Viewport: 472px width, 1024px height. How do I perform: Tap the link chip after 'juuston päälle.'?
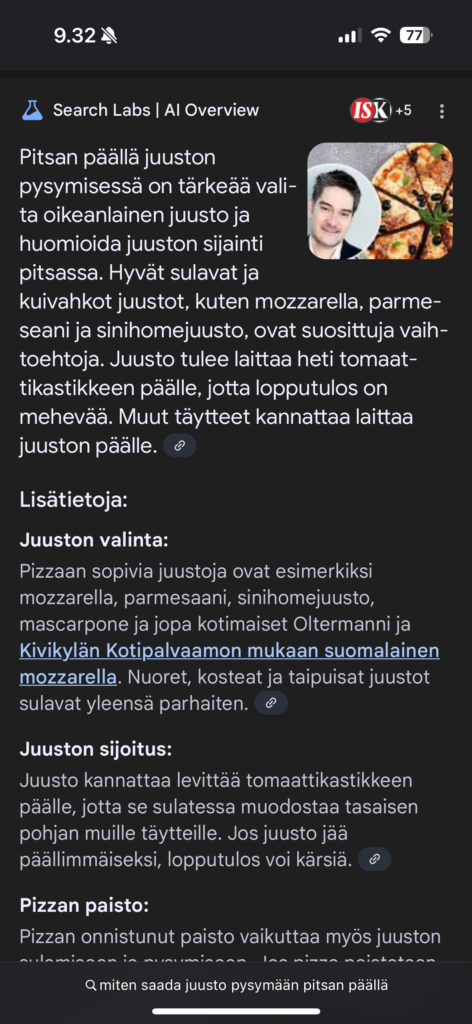[180, 446]
